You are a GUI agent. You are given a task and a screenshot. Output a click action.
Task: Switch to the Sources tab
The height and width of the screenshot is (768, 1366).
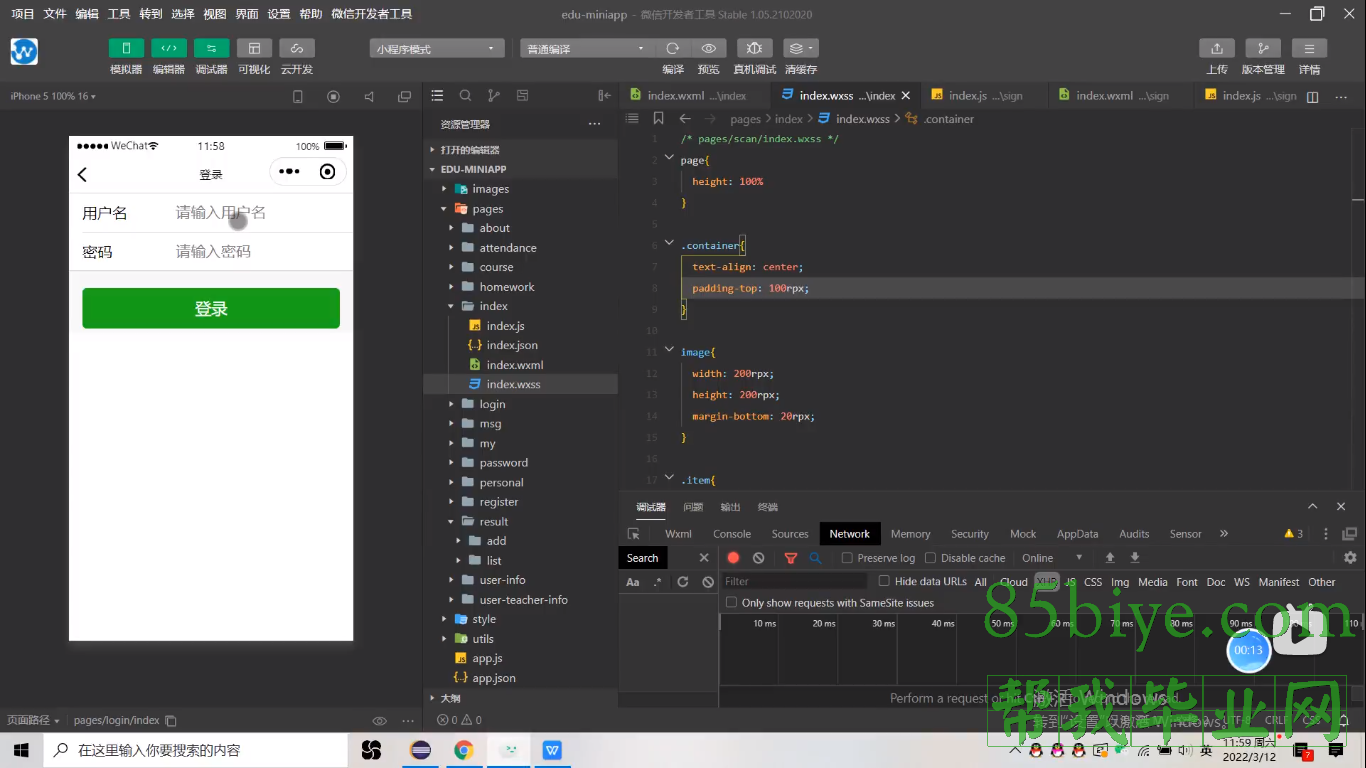pyautogui.click(x=790, y=534)
